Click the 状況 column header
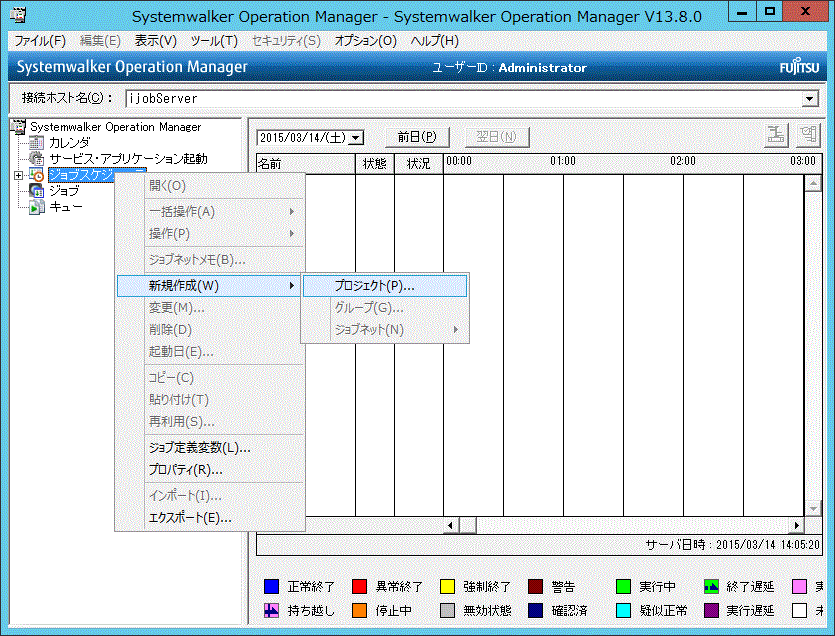This screenshot has width=835, height=636. click(419, 164)
